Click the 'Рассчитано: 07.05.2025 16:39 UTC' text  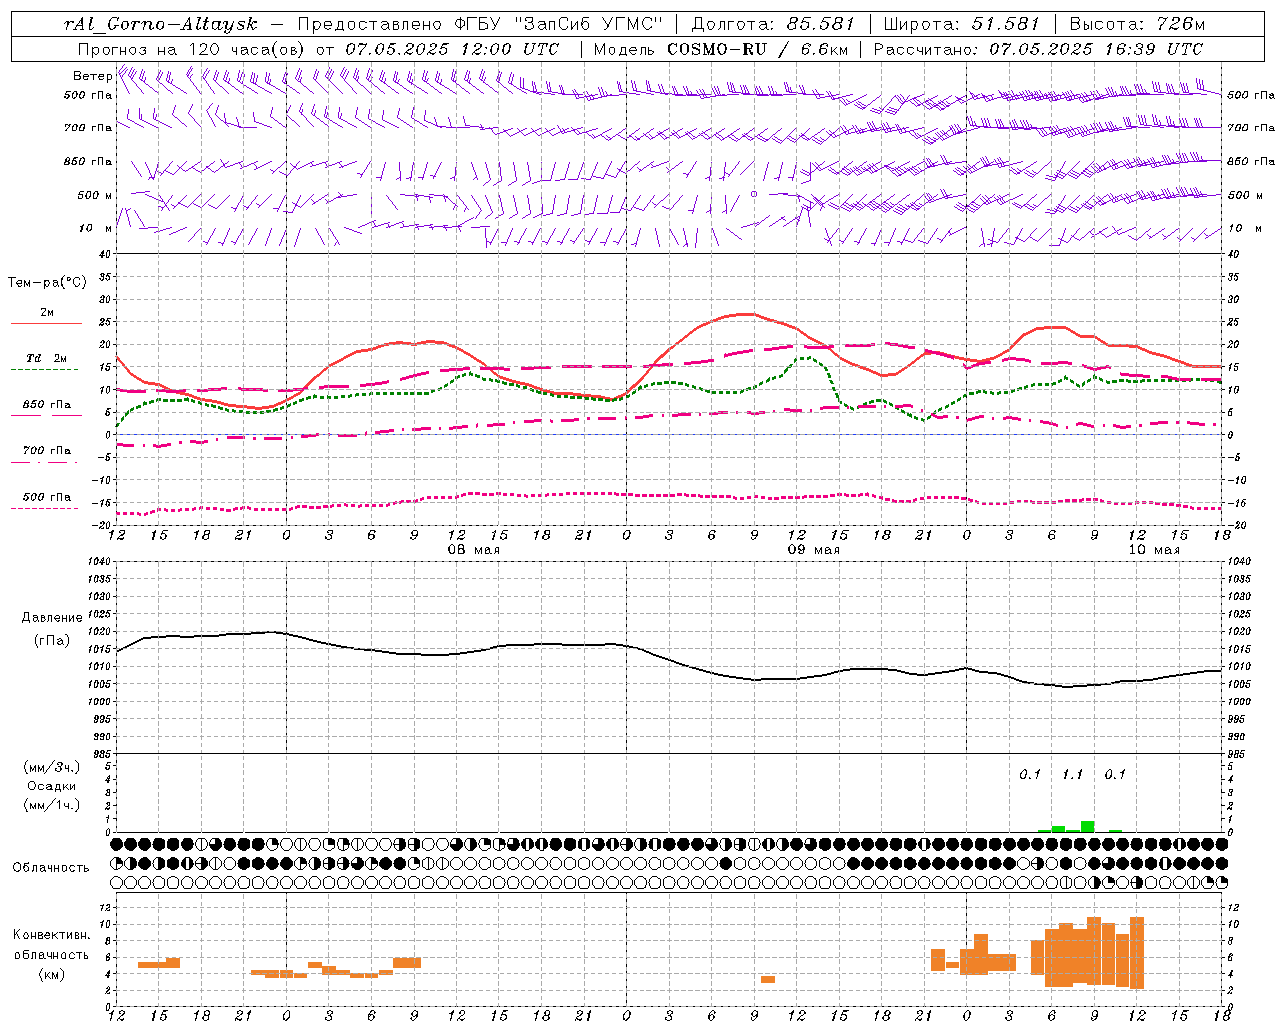click(x=1038, y=49)
